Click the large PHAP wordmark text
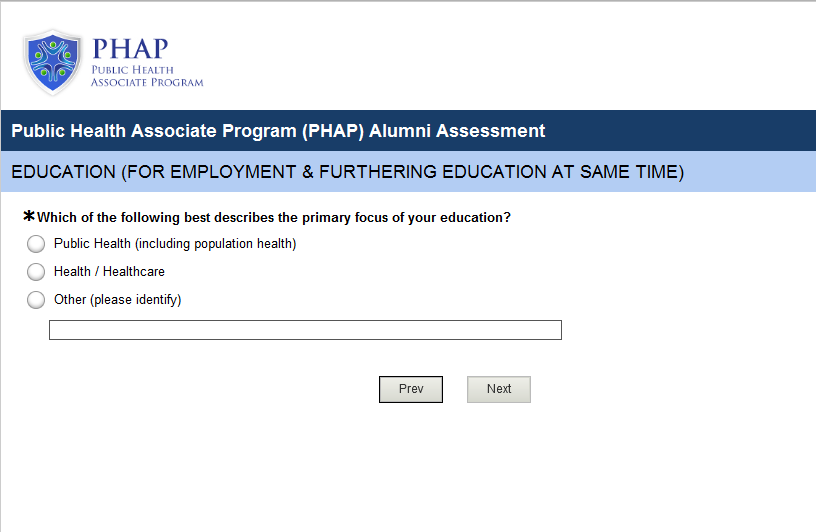The height and width of the screenshot is (532, 816). tap(129, 49)
